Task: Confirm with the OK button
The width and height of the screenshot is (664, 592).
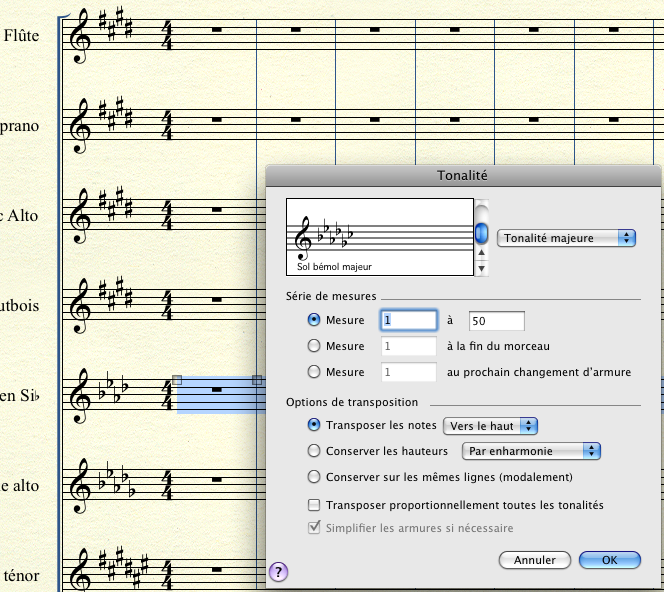Action: tap(609, 560)
